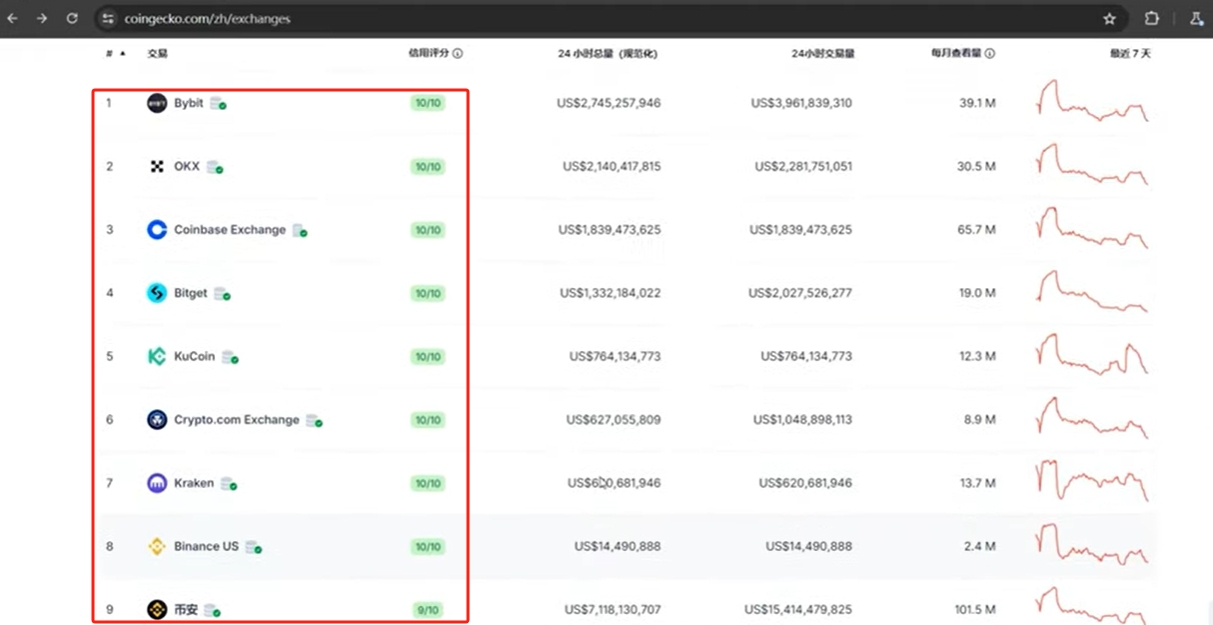Click reserve badge icon next to KuCoin
Viewport: 1213px width, 625px height.
click(230, 357)
